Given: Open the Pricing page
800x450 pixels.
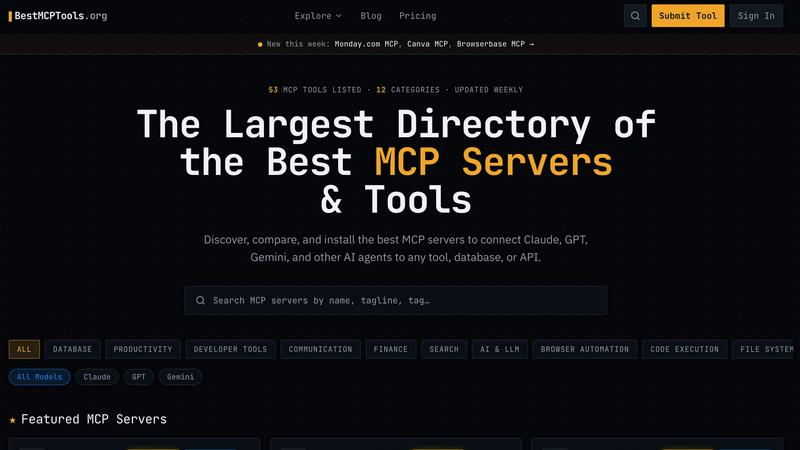Looking at the screenshot, I should (x=417, y=16).
